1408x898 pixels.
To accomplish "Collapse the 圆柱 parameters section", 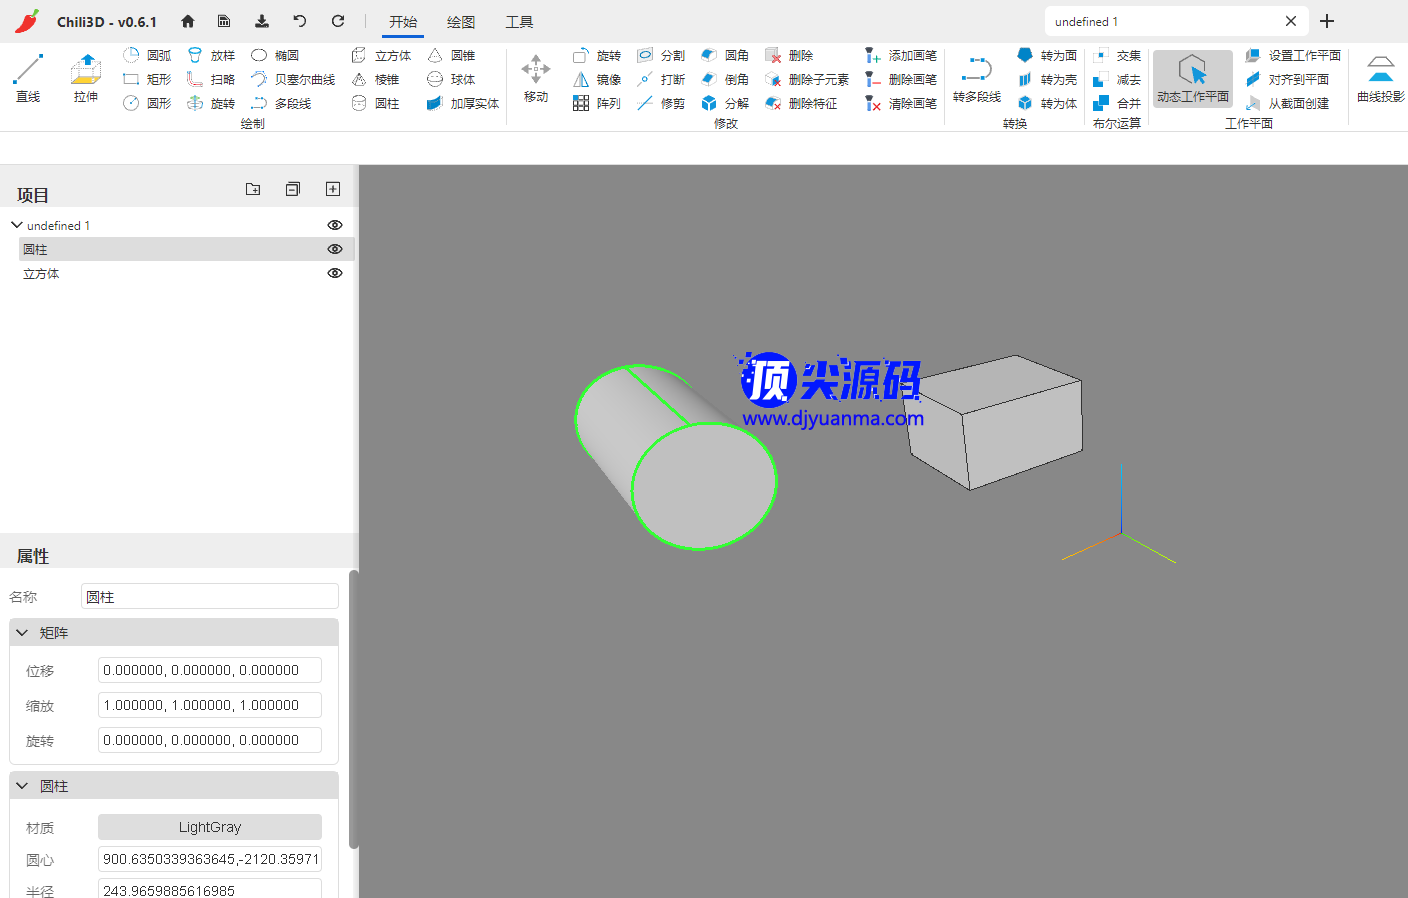I will click(22, 786).
